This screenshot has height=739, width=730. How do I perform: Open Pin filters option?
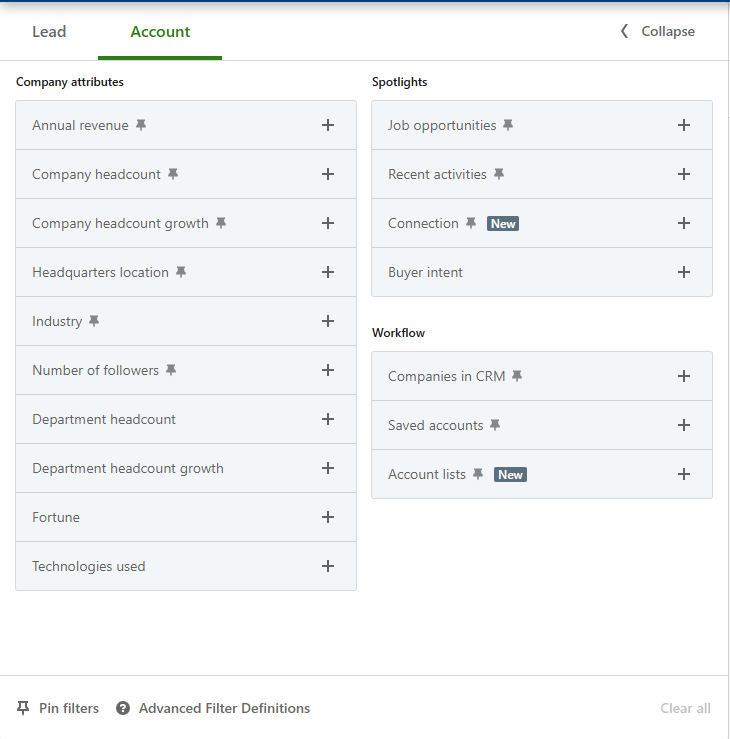(57, 708)
